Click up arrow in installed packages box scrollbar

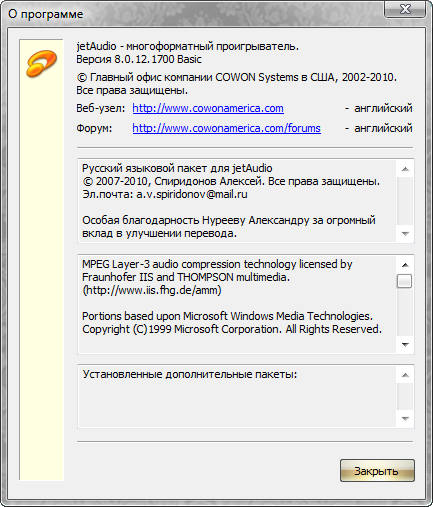pyautogui.click(x=405, y=375)
